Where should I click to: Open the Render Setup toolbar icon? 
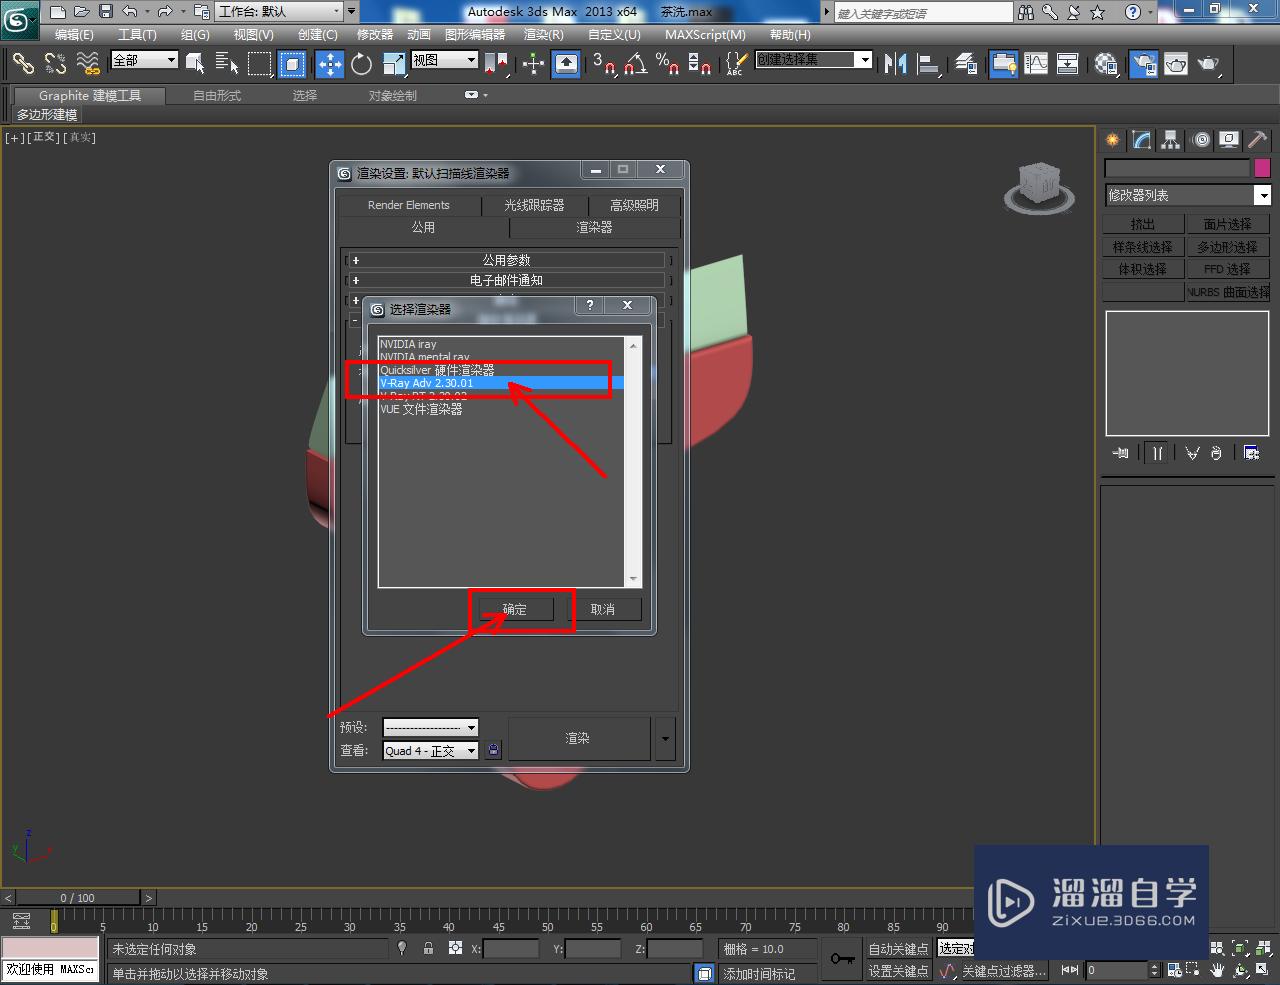pos(1144,64)
